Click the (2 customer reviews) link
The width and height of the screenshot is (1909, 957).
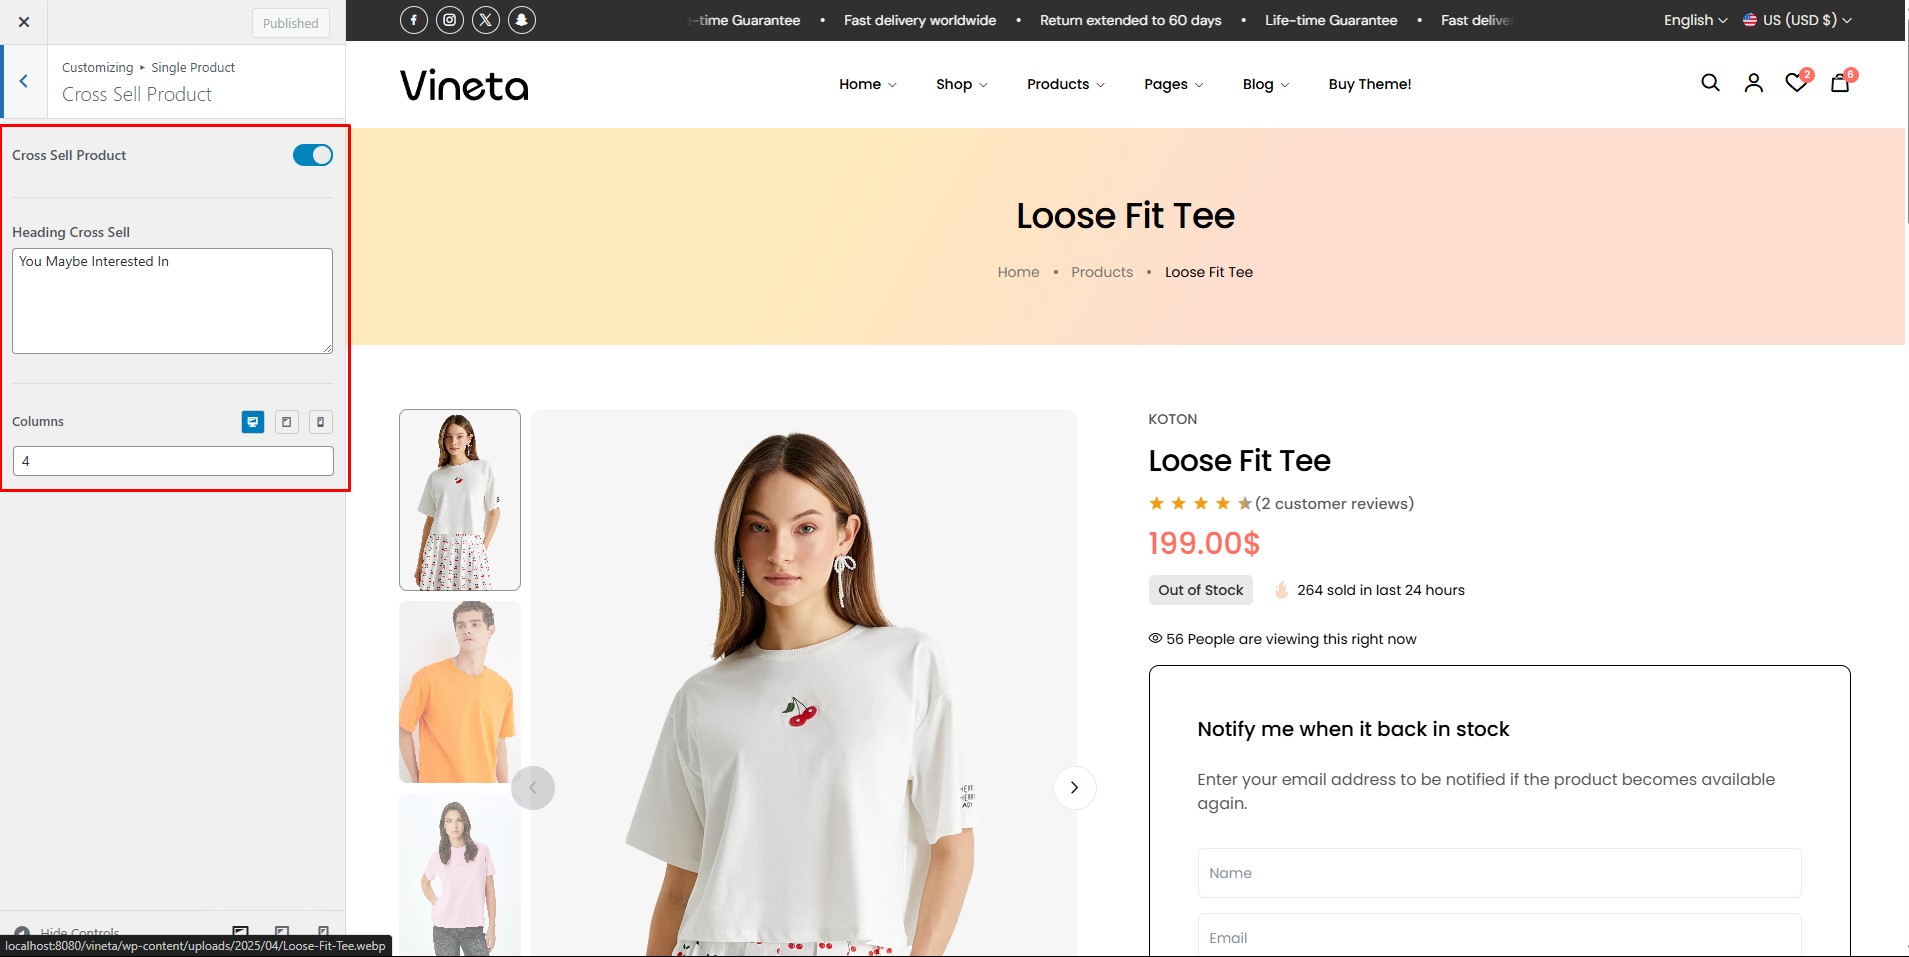click(1334, 503)
